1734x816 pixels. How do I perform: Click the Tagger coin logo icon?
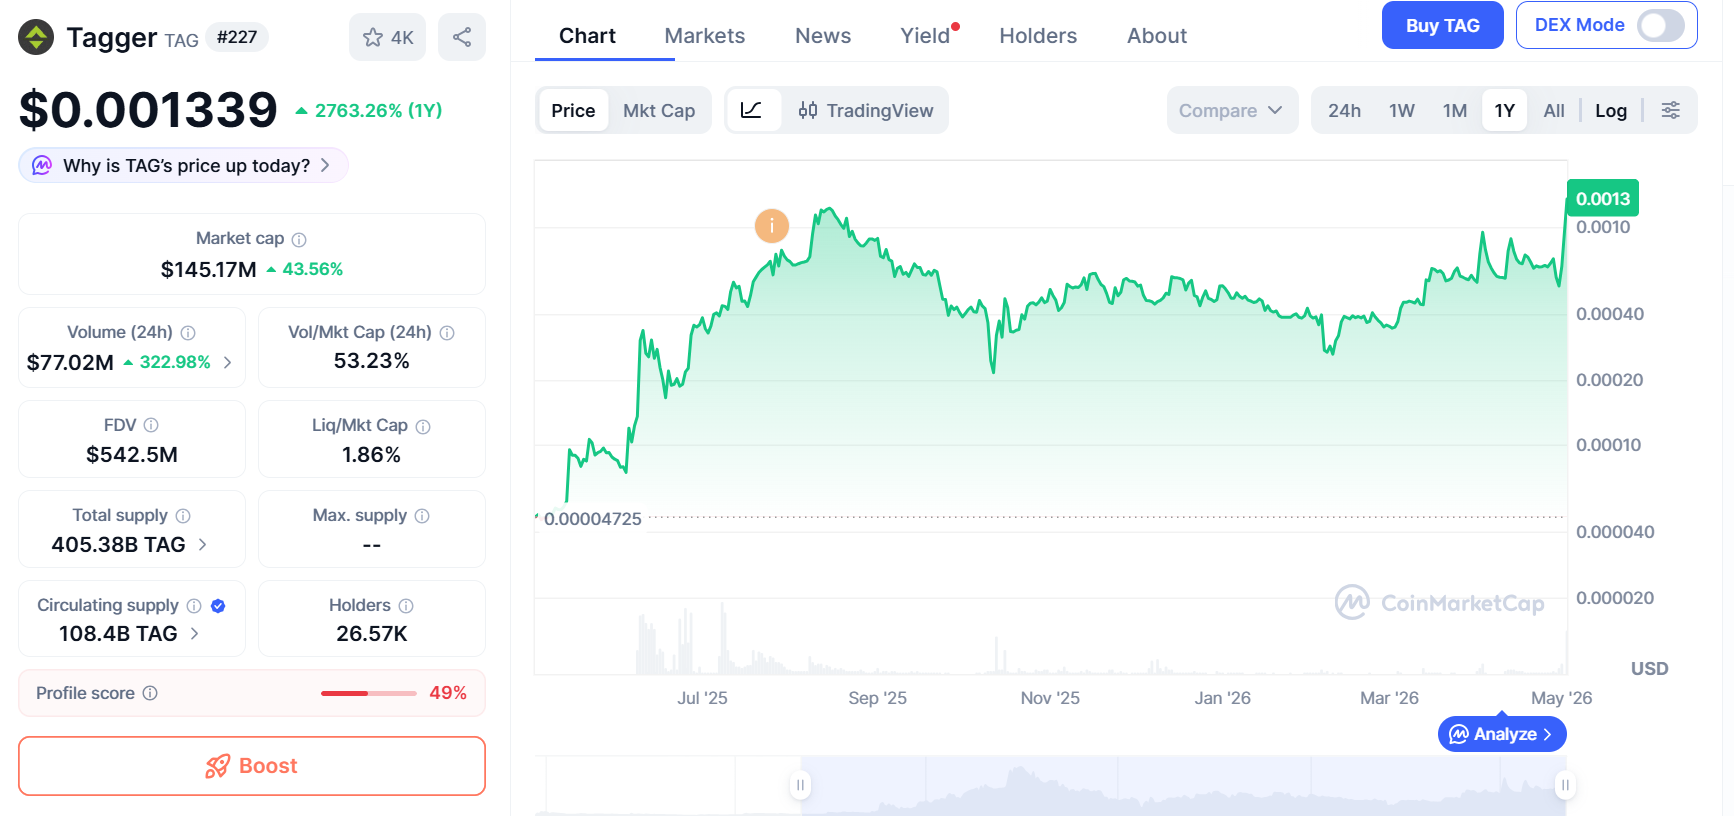click(36, 37)
